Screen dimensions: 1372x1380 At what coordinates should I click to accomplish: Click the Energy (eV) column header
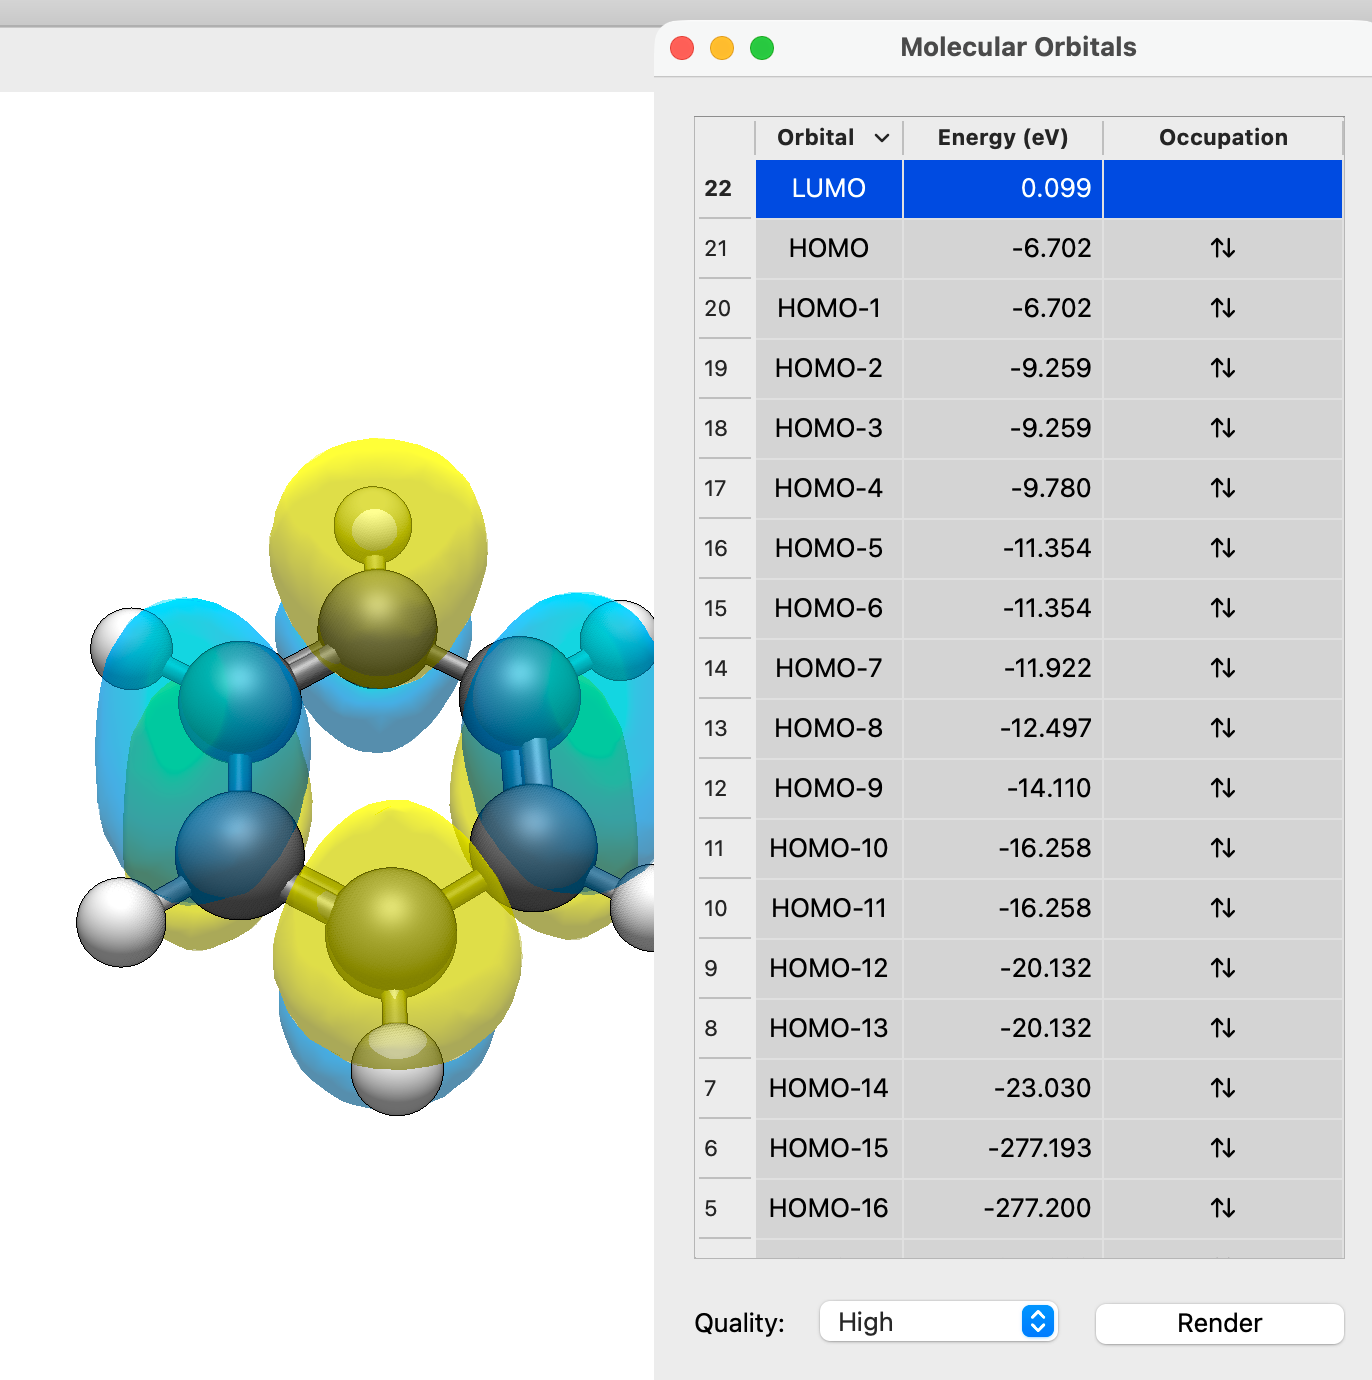point(1002,138)
